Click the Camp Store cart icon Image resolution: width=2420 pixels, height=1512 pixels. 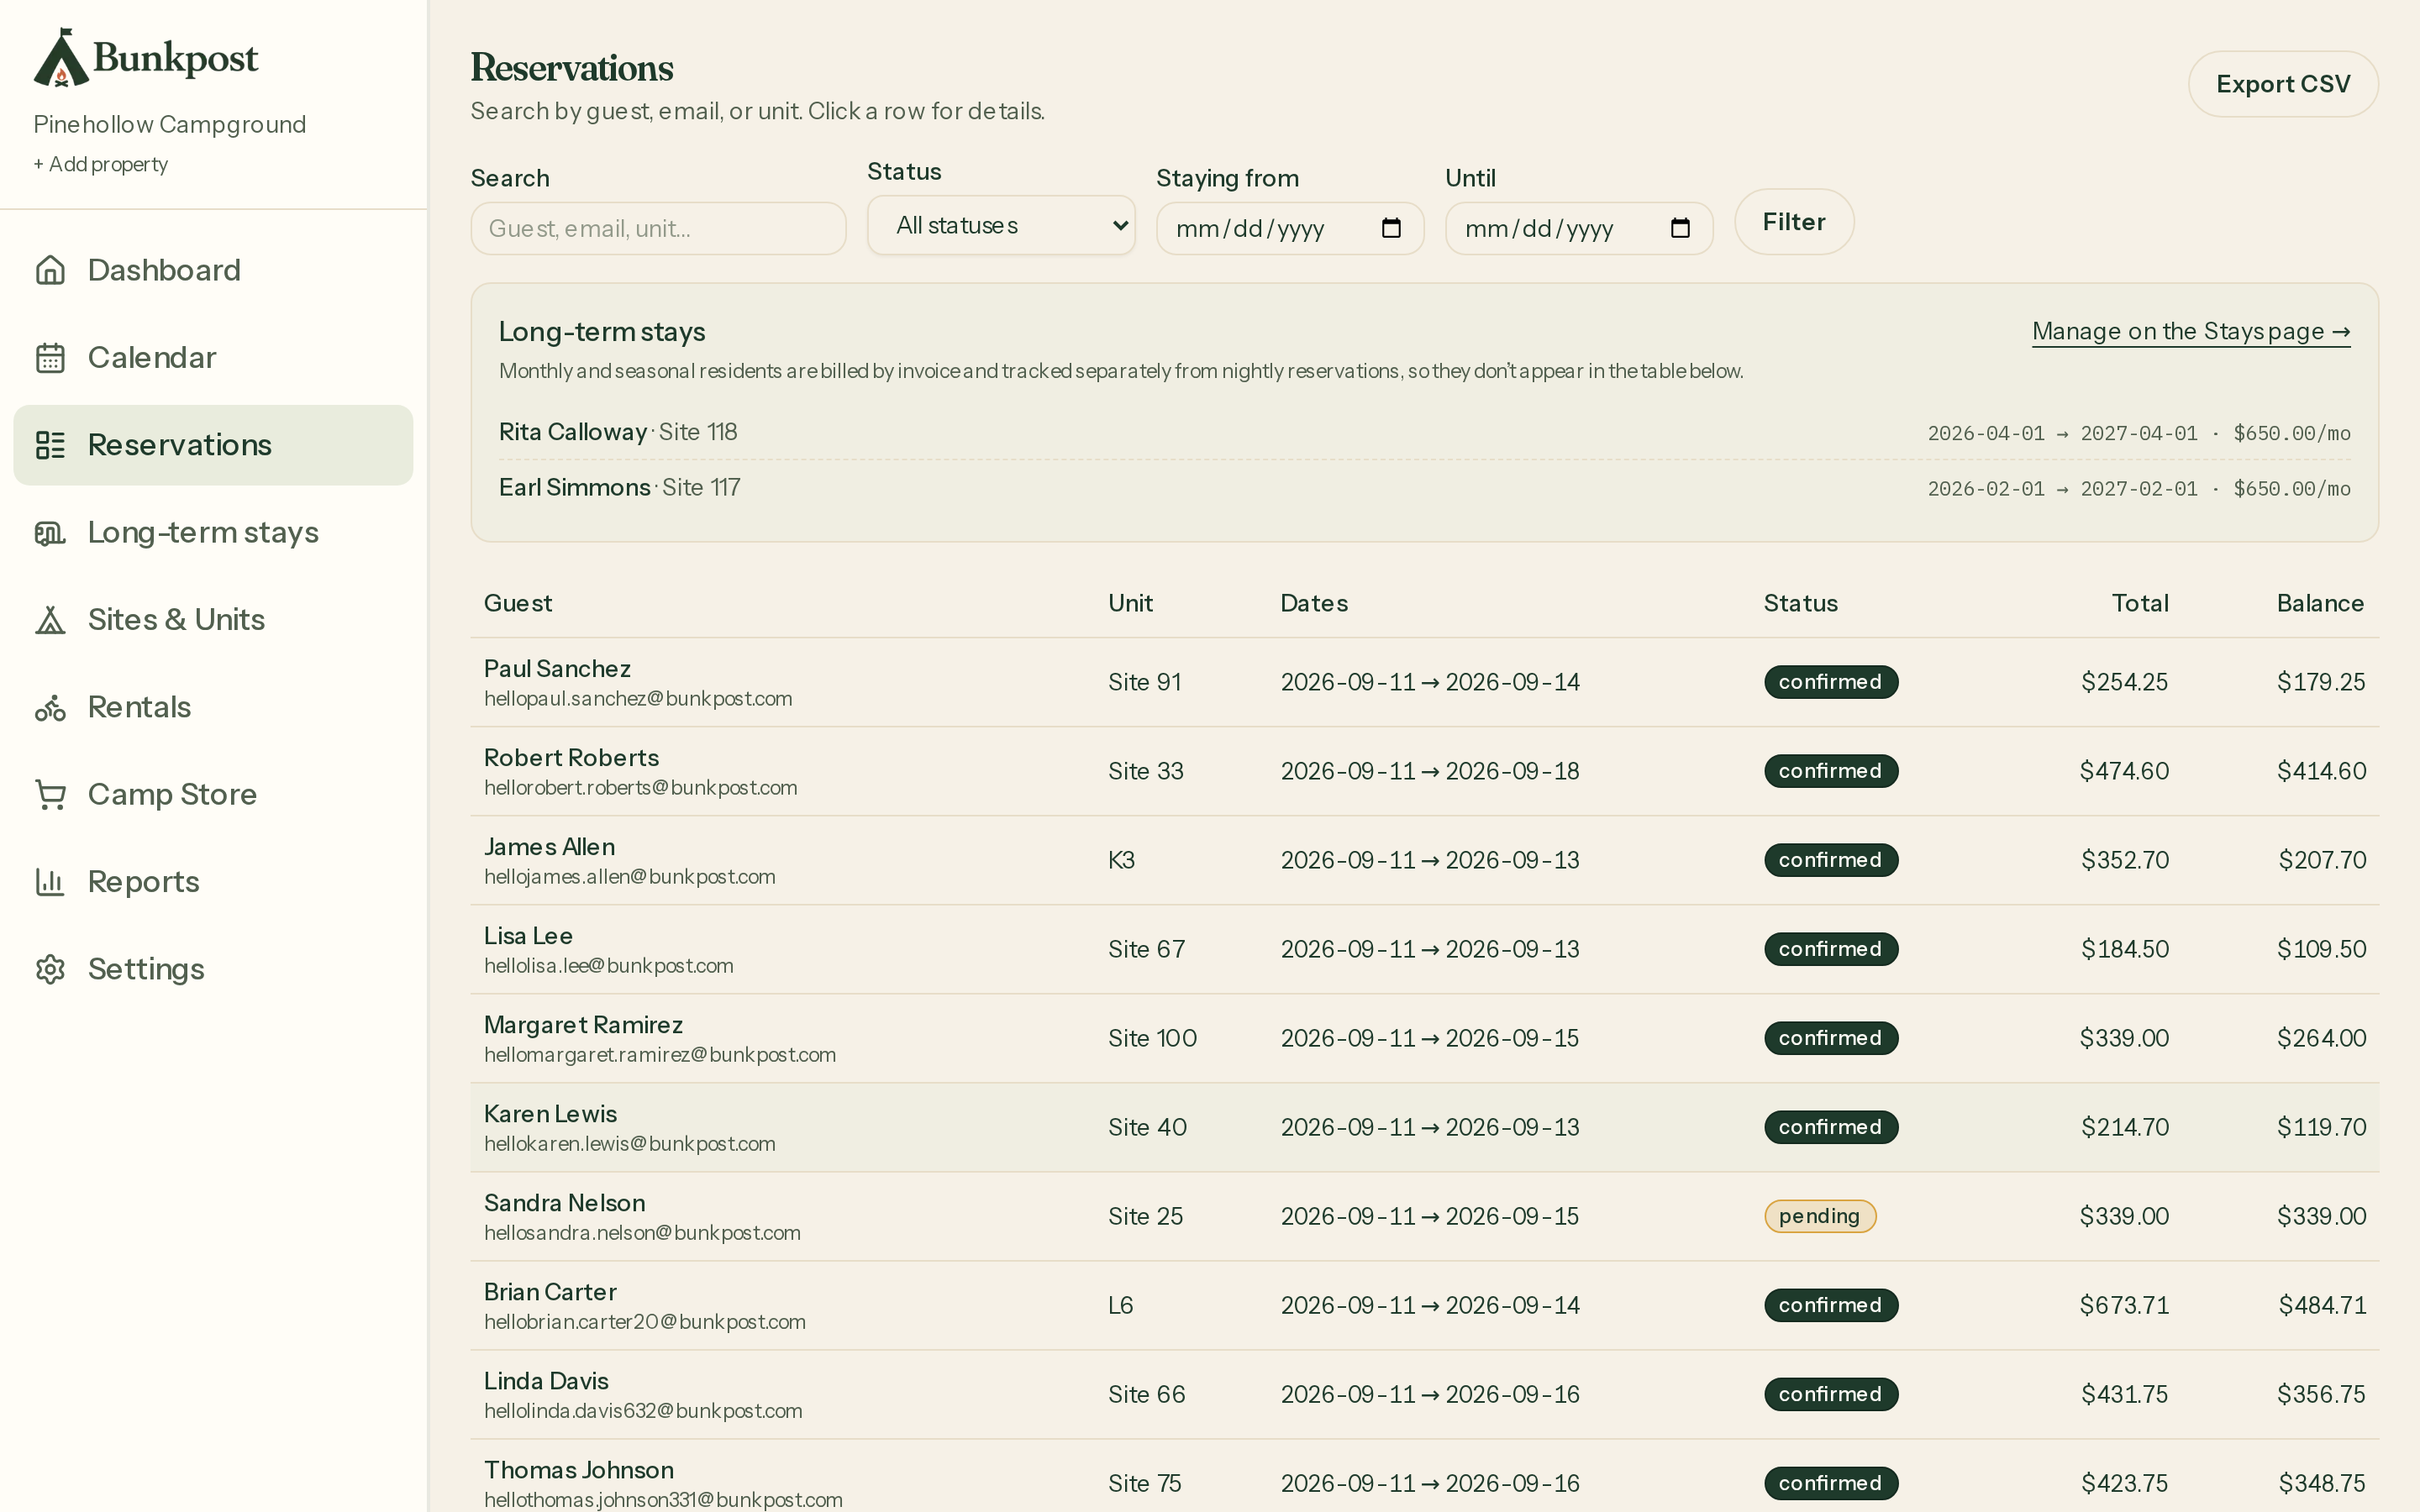pyautogui.click(x=50, y=794)
